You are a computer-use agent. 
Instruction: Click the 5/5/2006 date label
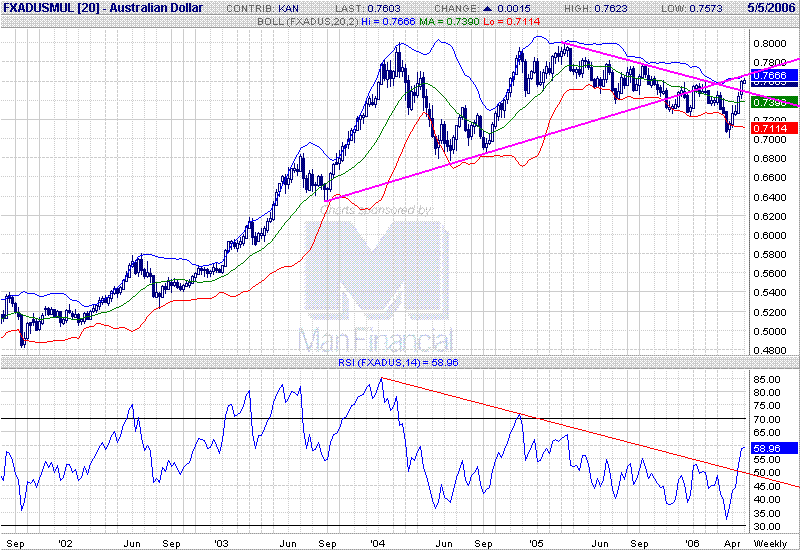[771, 8]
